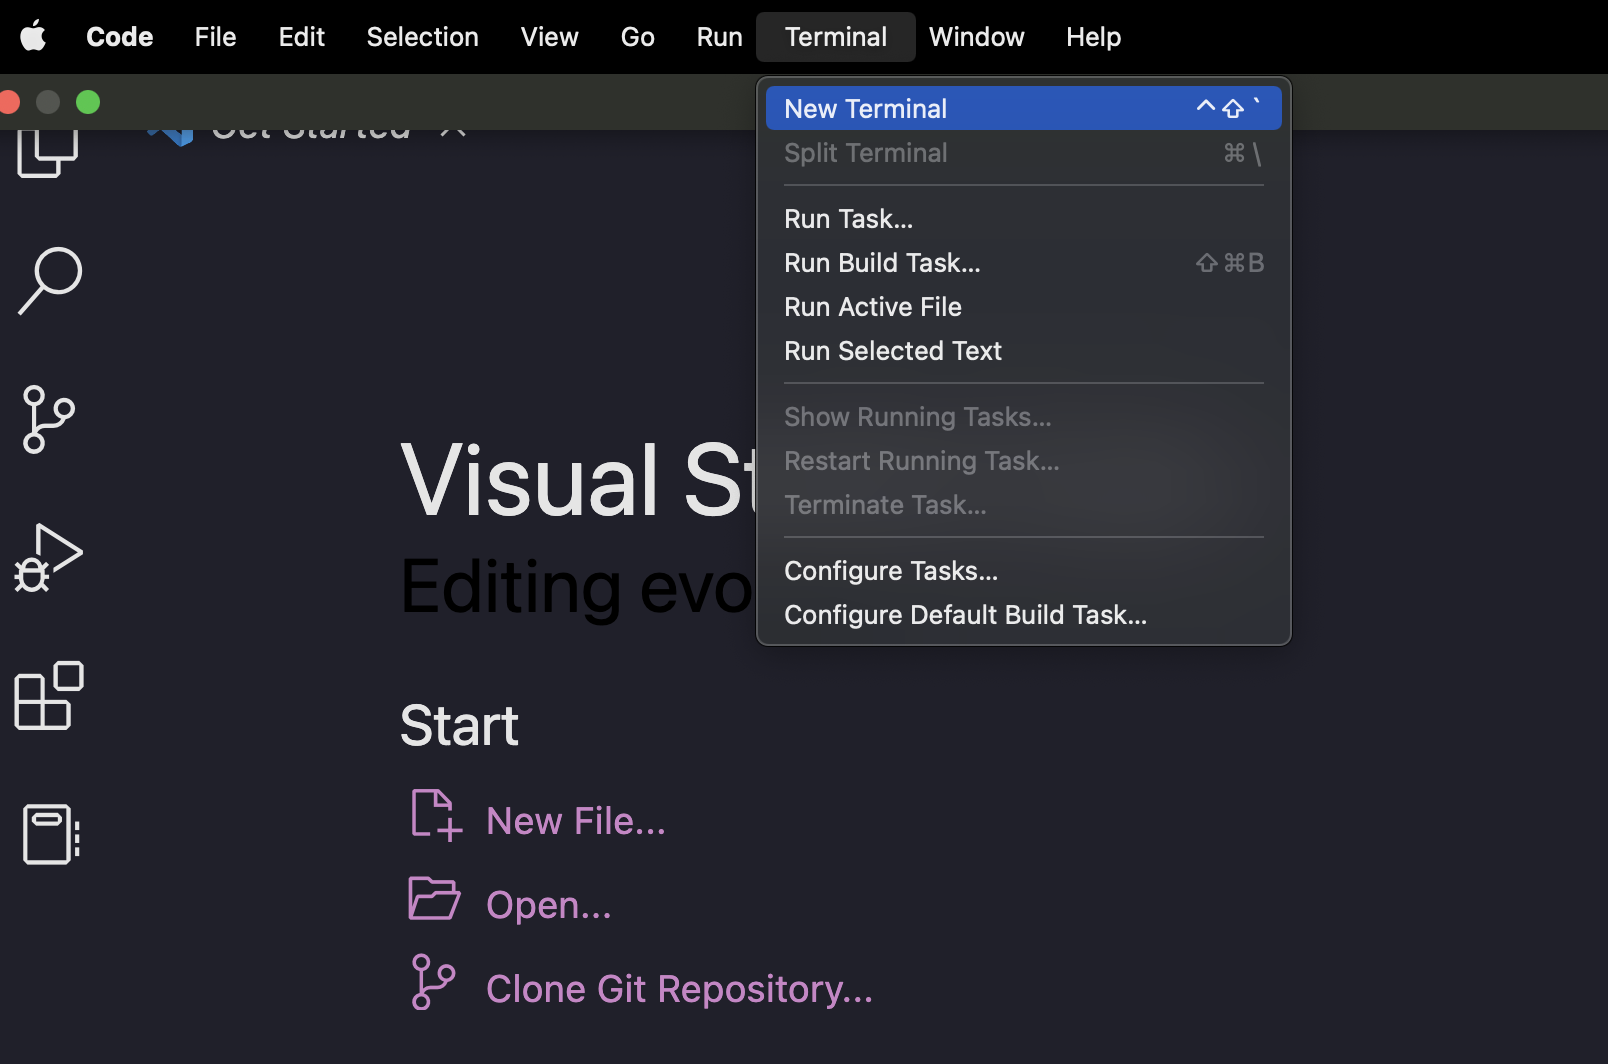The width and height of the screenshot is (1608, 1064).
Task: Choose Configure Tasks... entry
Action: [1023, 571]
